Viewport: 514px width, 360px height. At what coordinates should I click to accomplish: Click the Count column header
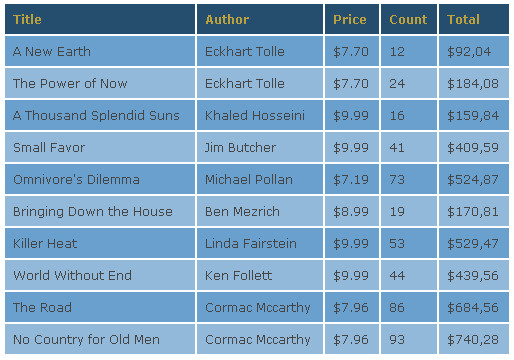coord(409,19)
